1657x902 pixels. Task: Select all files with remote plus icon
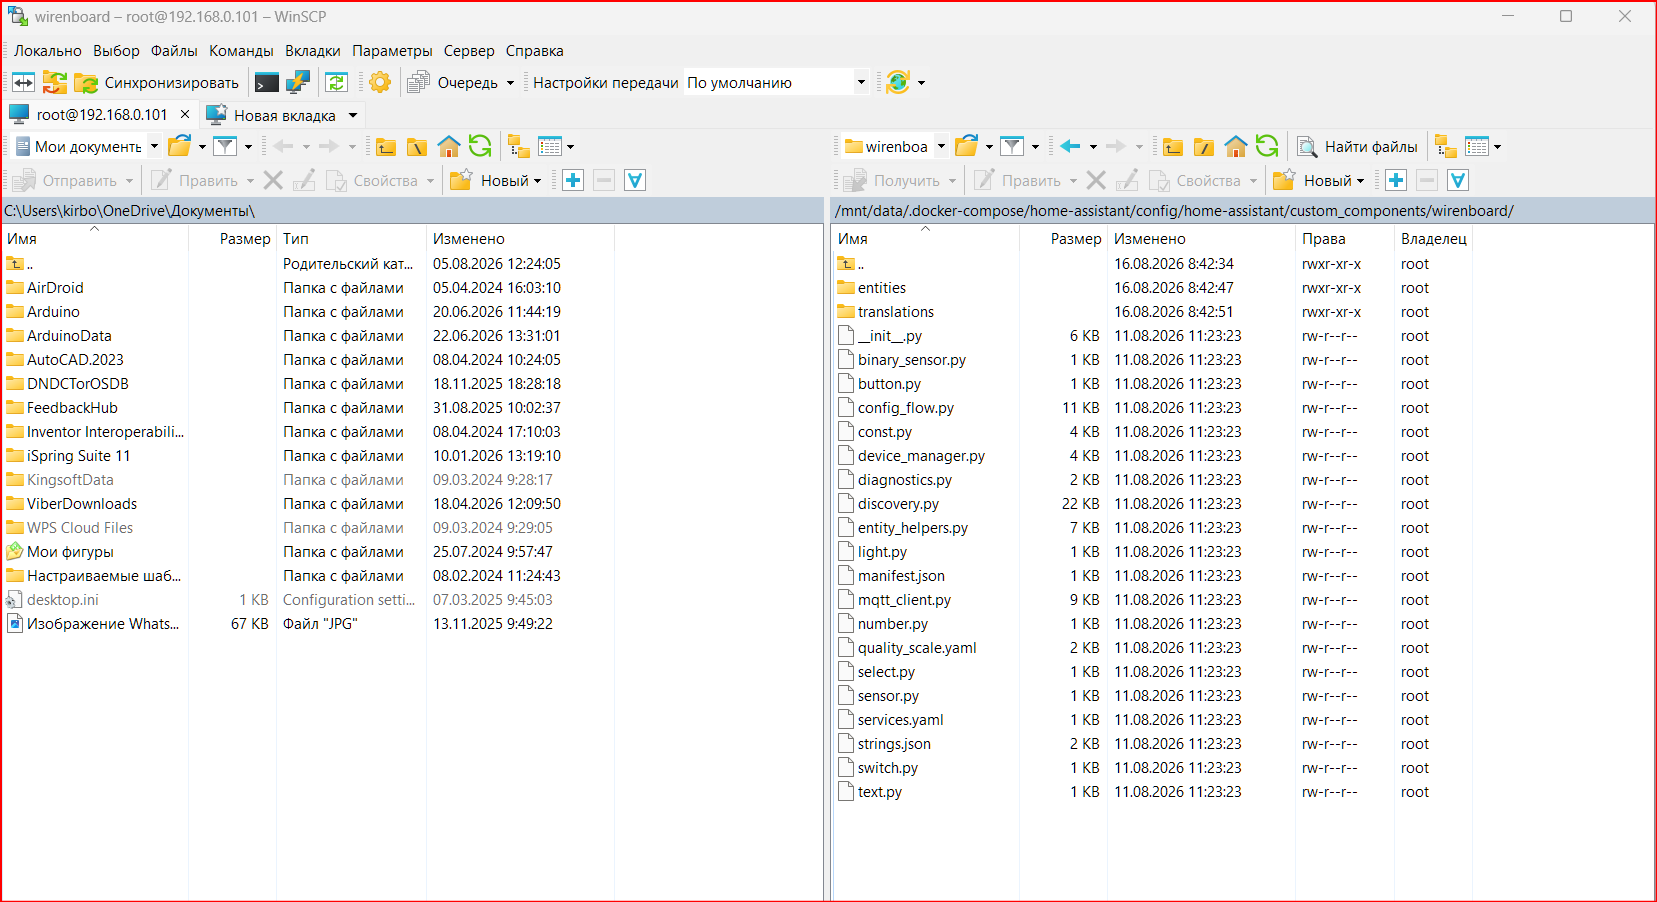[x=1396, y=180]
